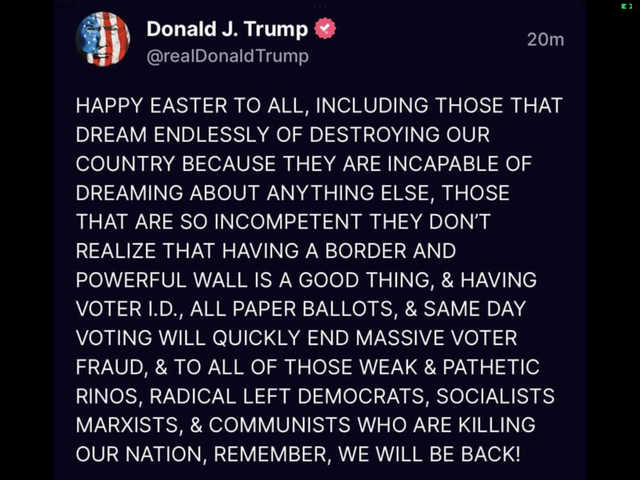Screen dimensions: 640x480
Task: Tap the three-dot multitasking indicator at top
Action: 320,6
